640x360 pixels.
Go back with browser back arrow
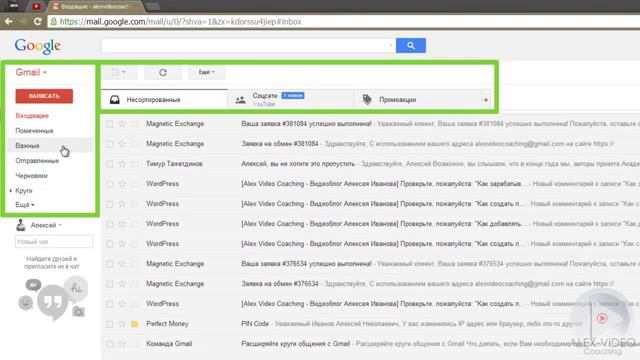(9, 21)
